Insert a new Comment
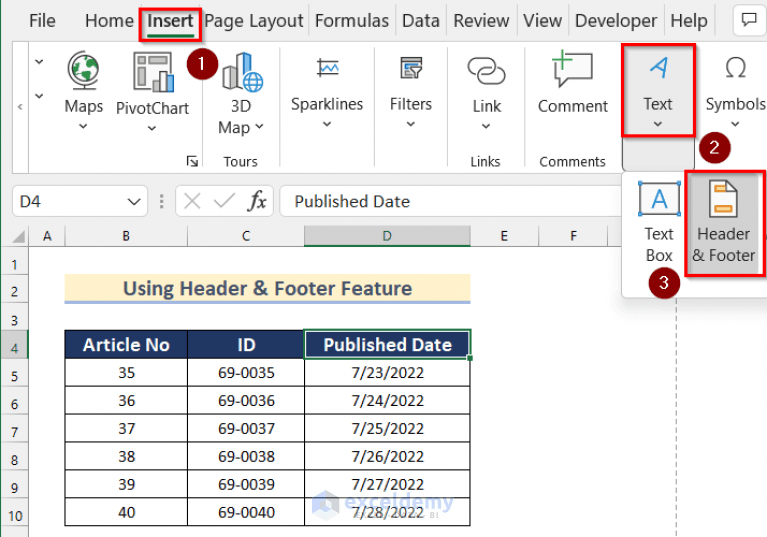 coord(572,68)
